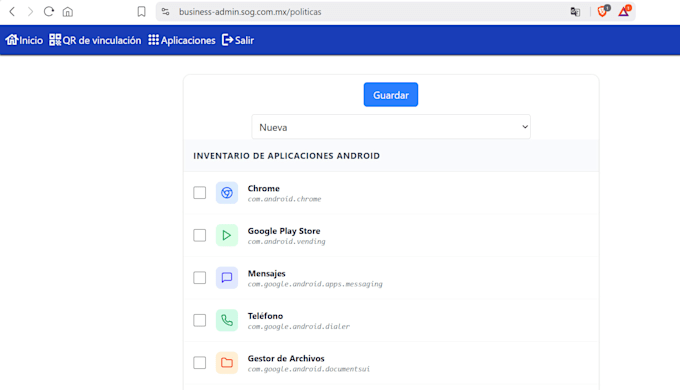
Task: Click the browser forward arrow
Action: pos(30,12)
